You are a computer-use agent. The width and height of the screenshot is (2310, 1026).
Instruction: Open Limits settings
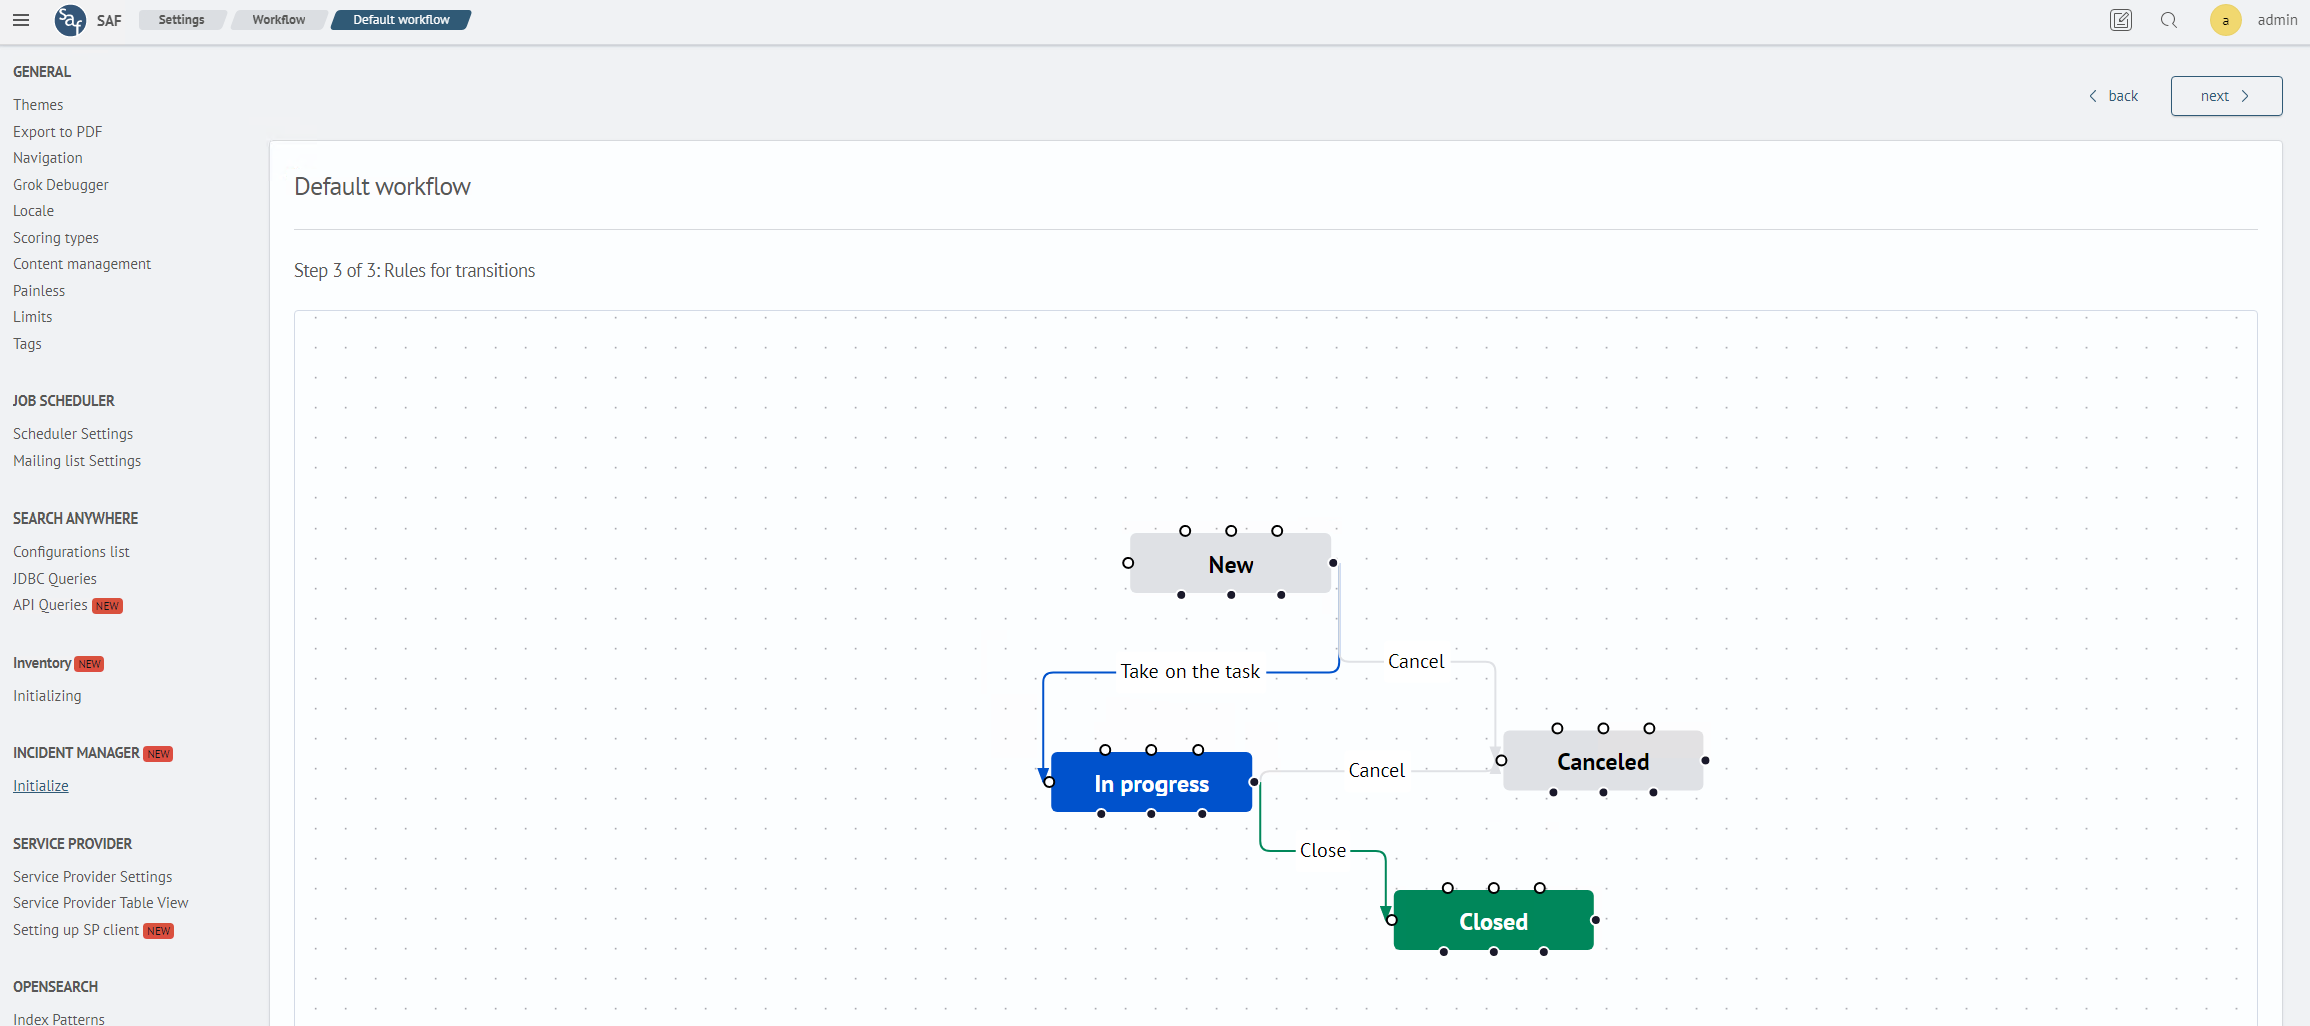coord(32,317)
